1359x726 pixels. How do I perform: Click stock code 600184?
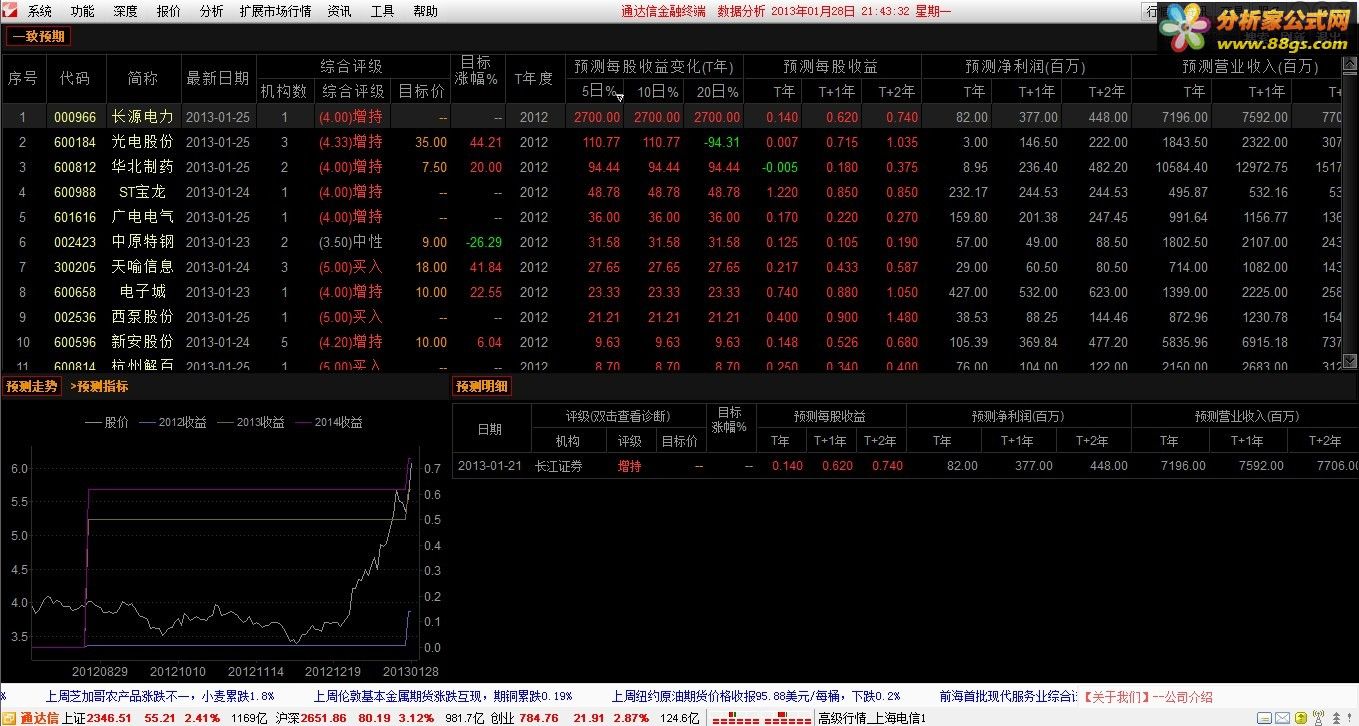pos(75,142)
